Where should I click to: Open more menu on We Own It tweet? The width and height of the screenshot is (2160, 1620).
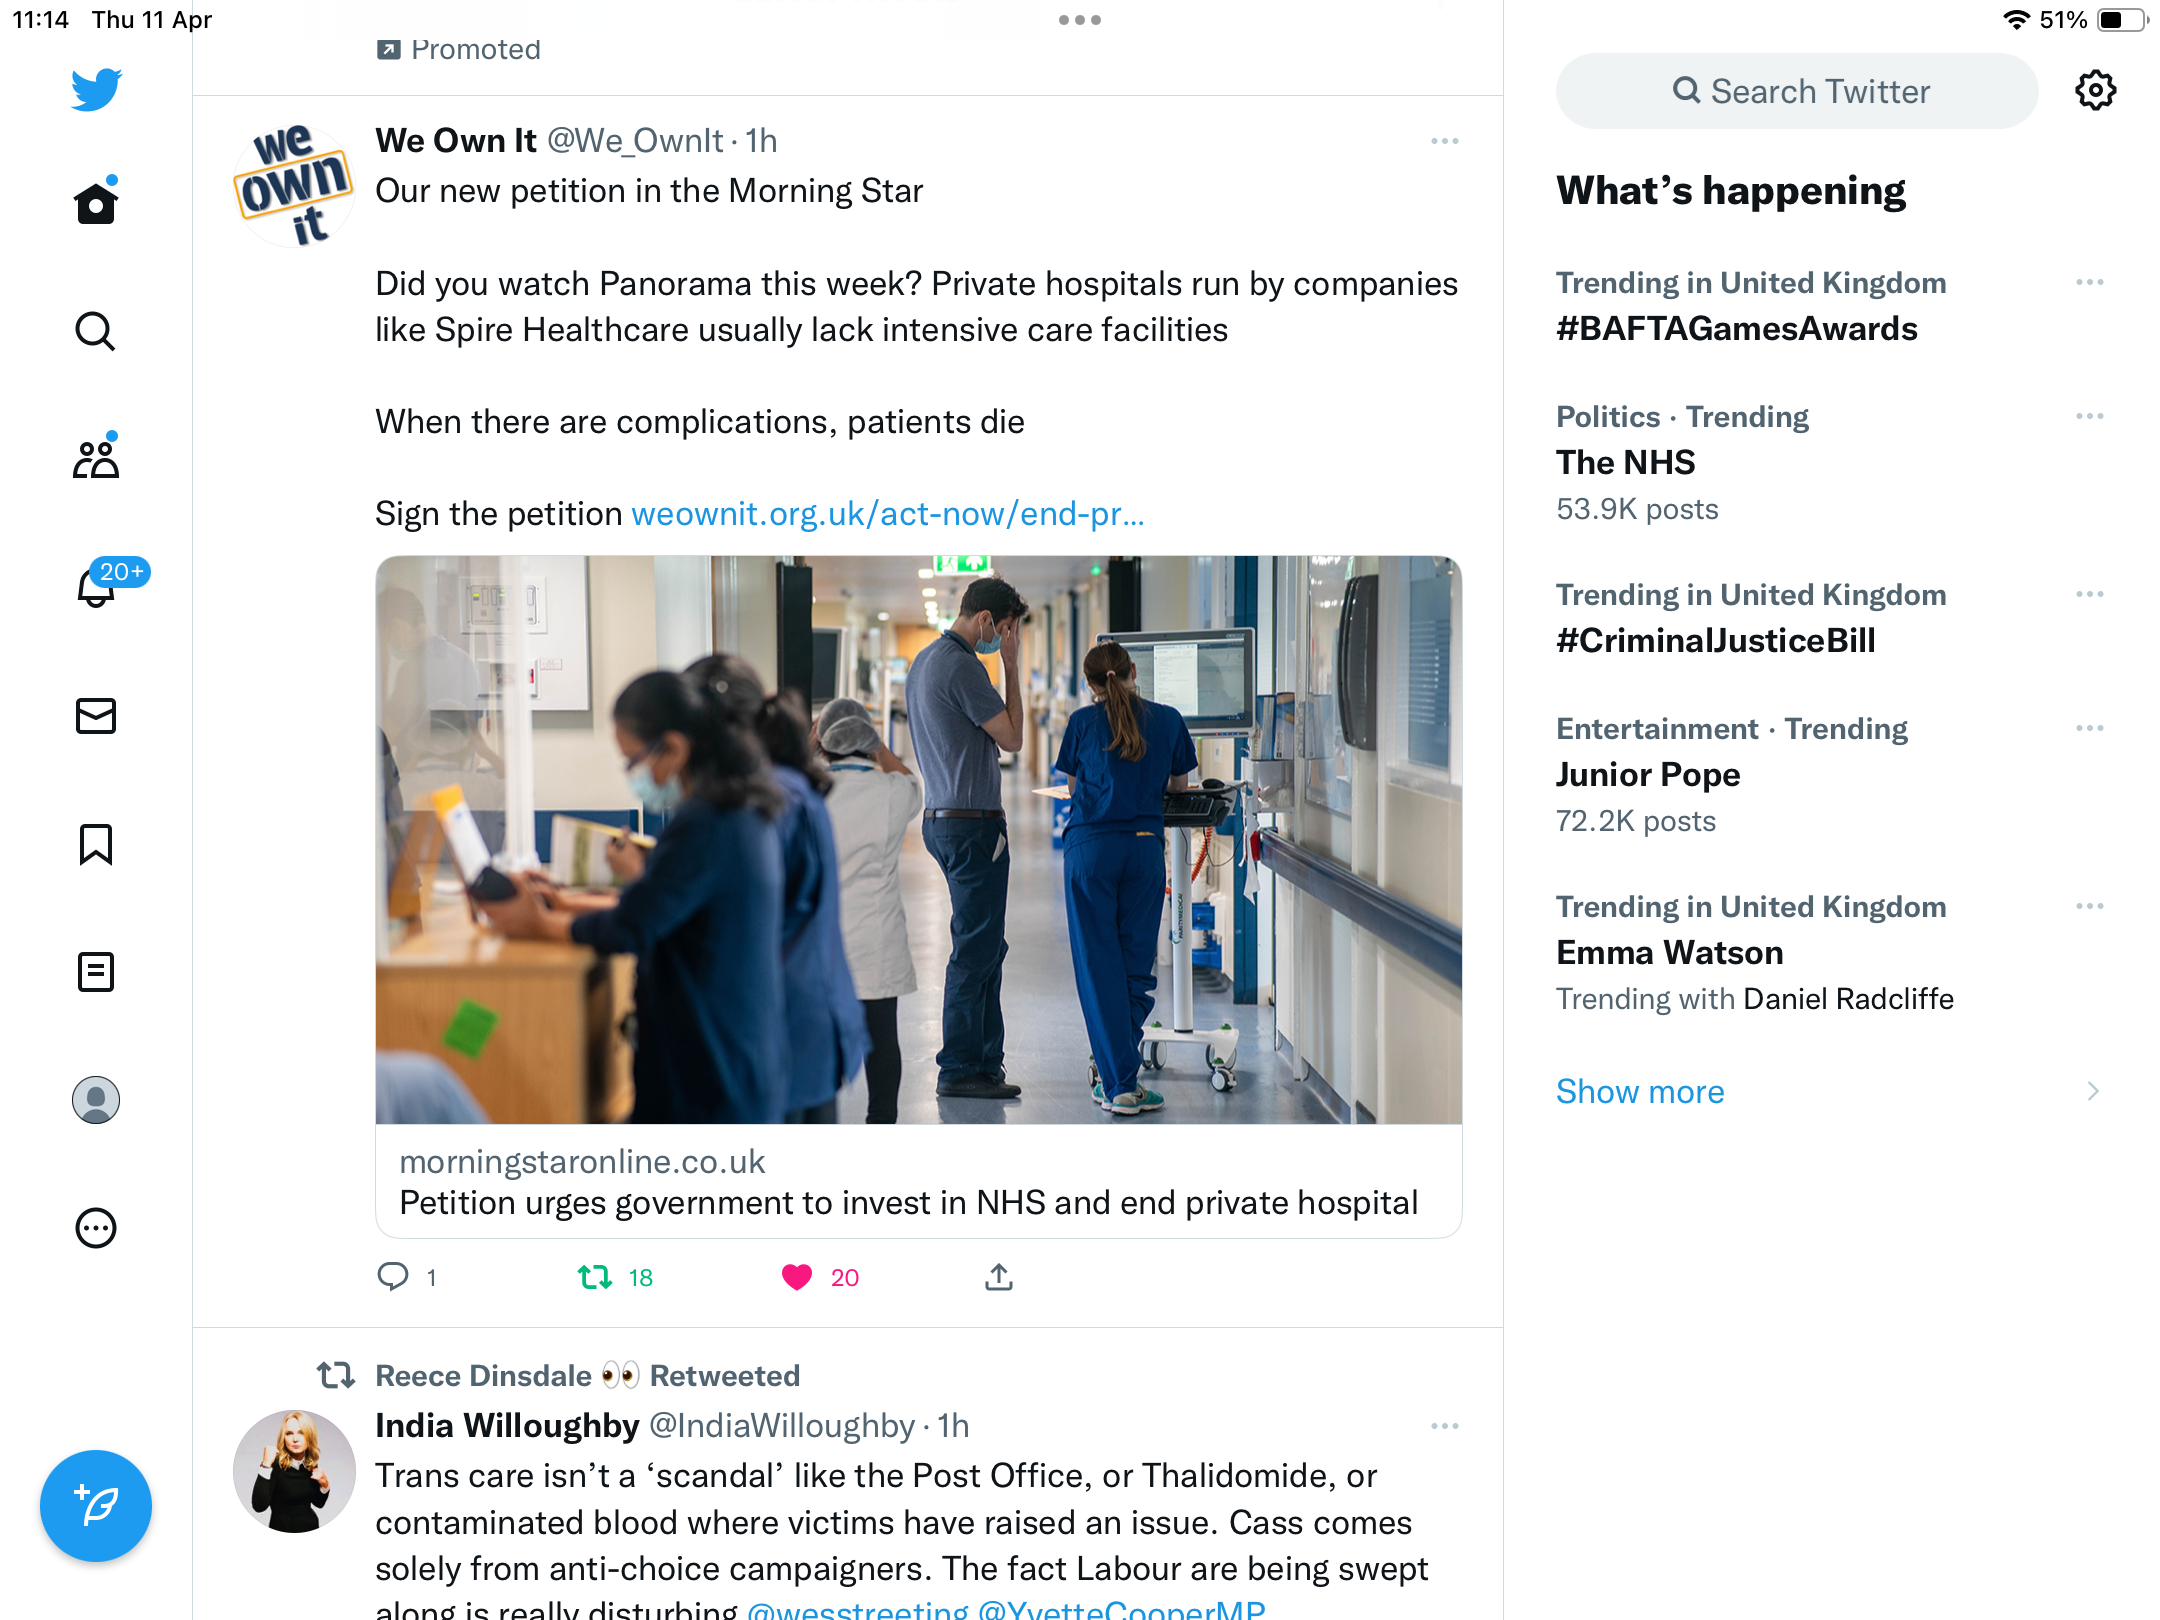(x=1445, y=141)
